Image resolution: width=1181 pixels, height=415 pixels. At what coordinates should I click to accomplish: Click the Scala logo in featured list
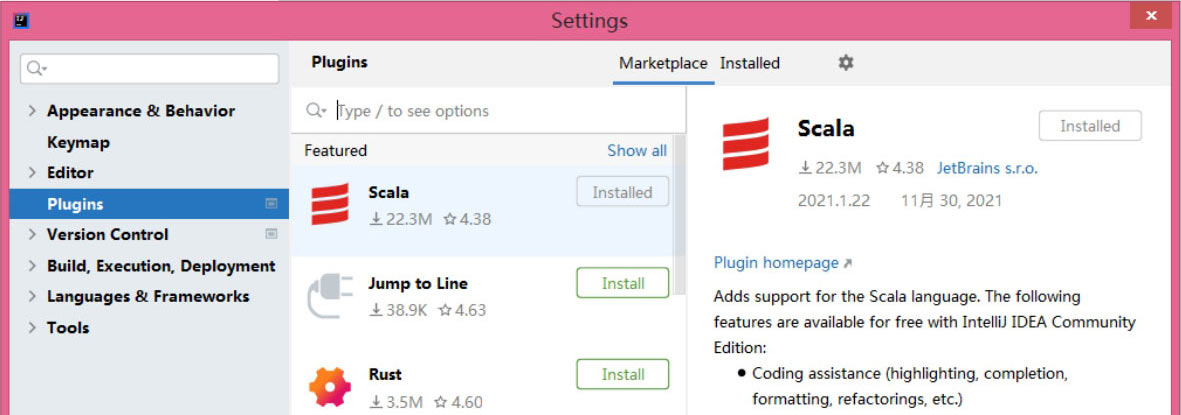click(x=330, y=204)
